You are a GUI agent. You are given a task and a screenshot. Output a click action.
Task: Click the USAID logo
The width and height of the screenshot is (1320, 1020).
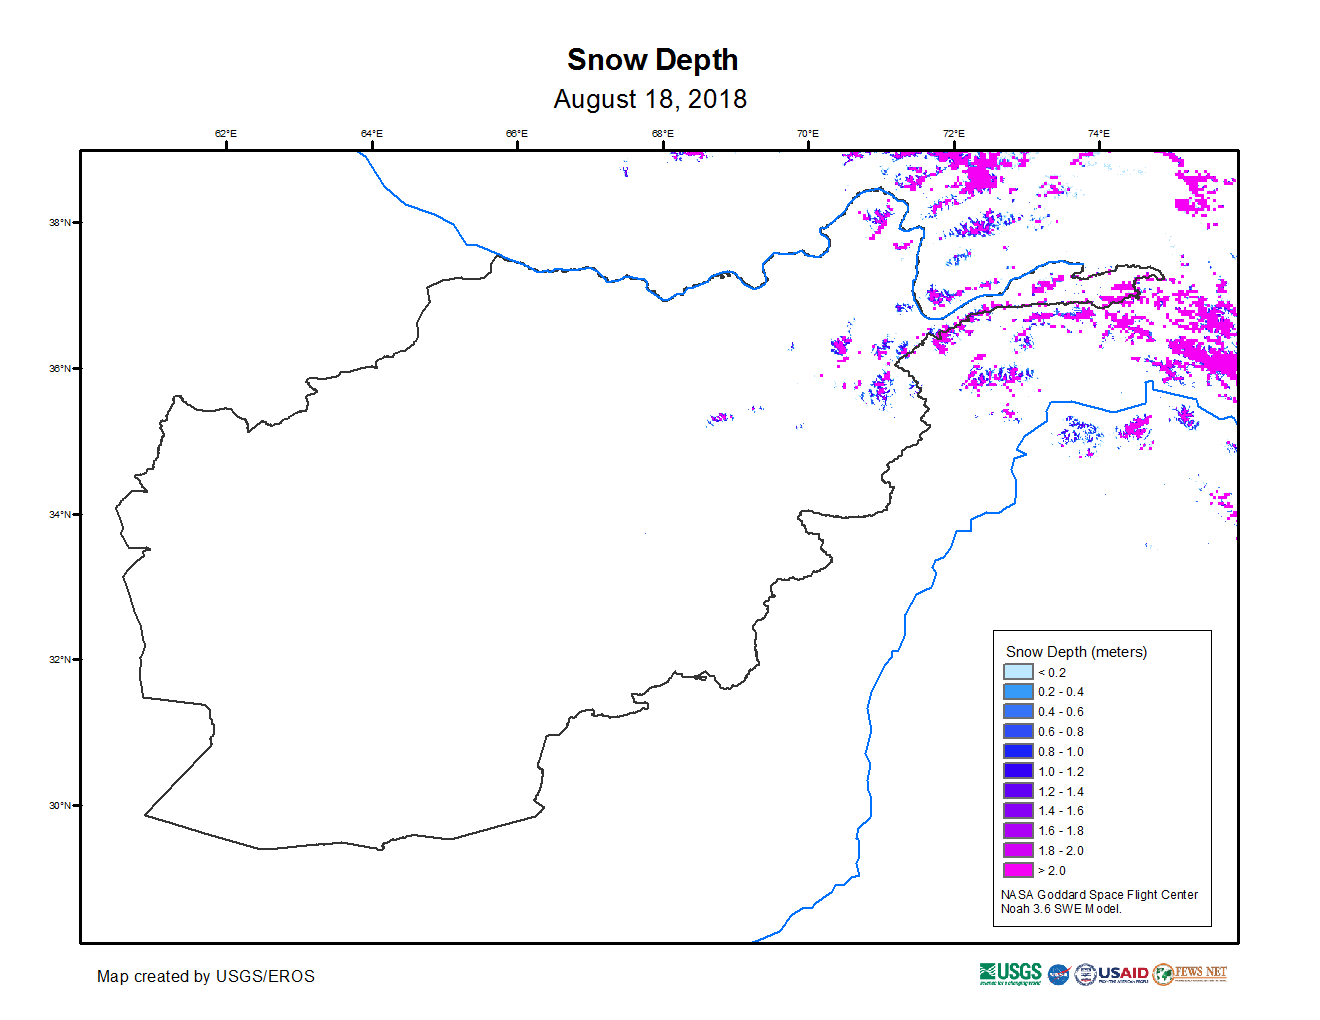[x=1112, y=975]
